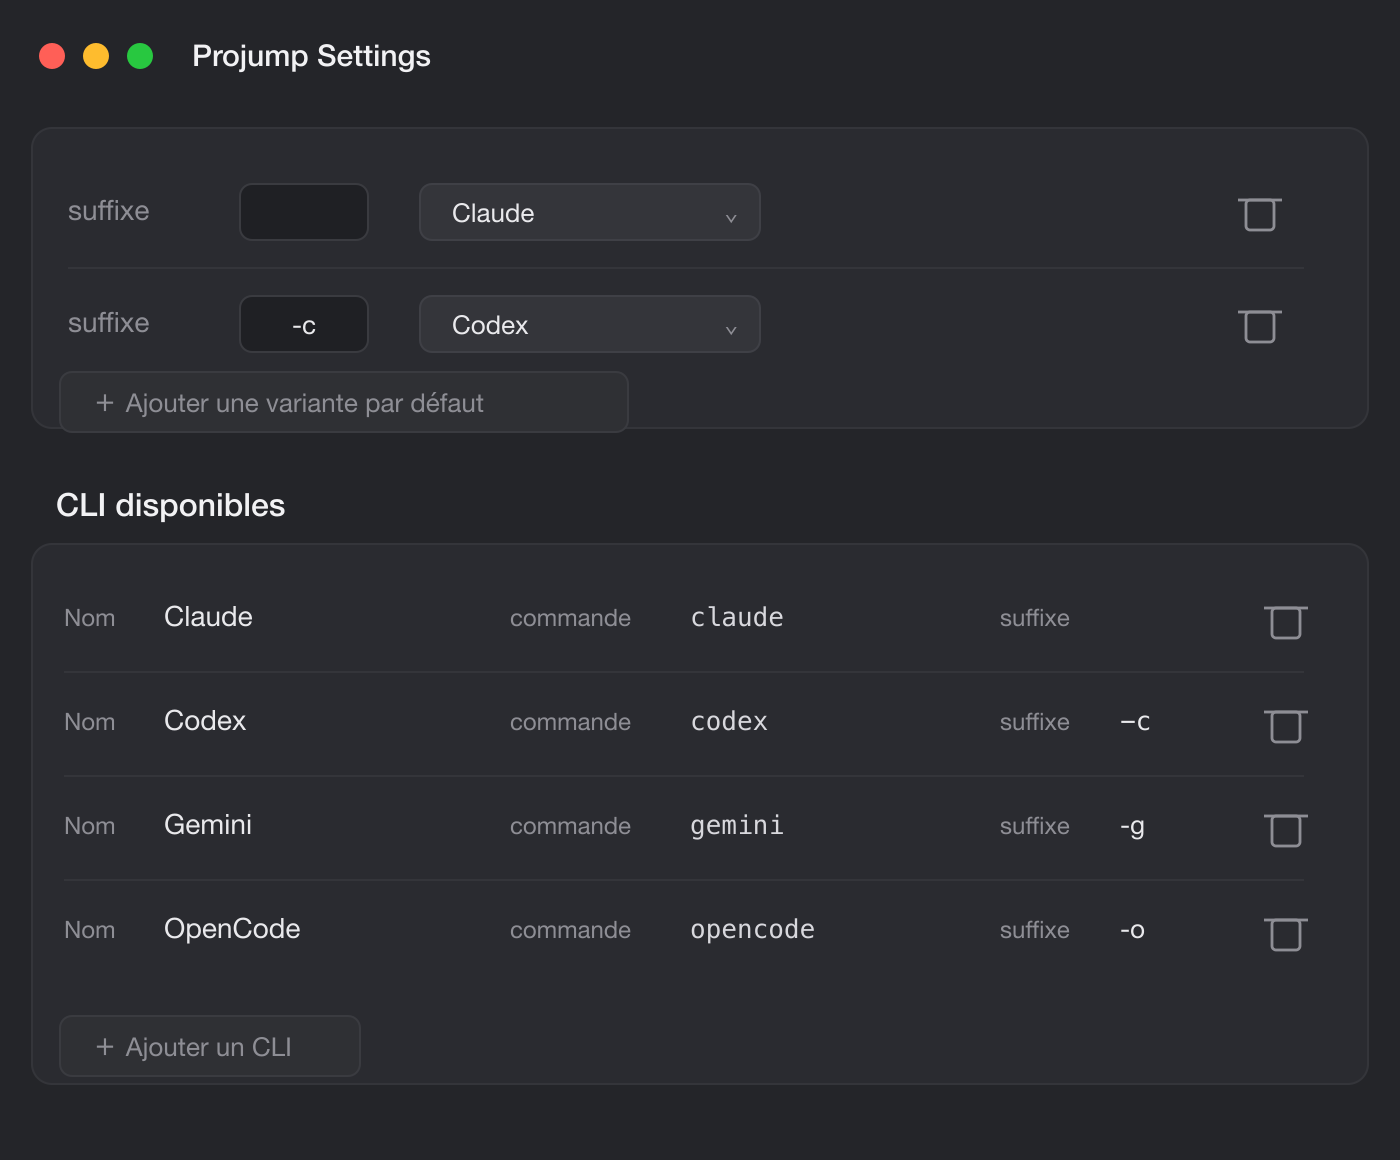The height and width of the screenshot is (1160, 1400).
Task: Remove the Claude CLI entry
Action: click(1286, 622)
